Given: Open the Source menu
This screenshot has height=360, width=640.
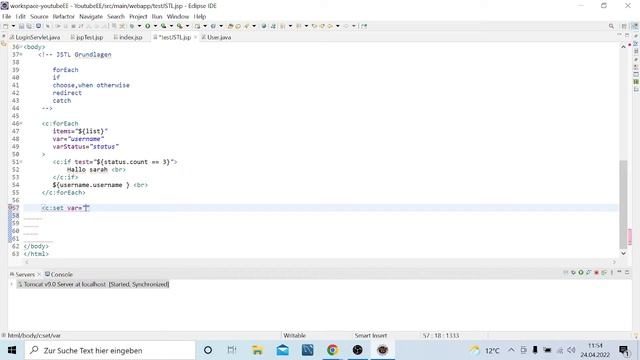Looking at the screenshot, I should point(39,16).
